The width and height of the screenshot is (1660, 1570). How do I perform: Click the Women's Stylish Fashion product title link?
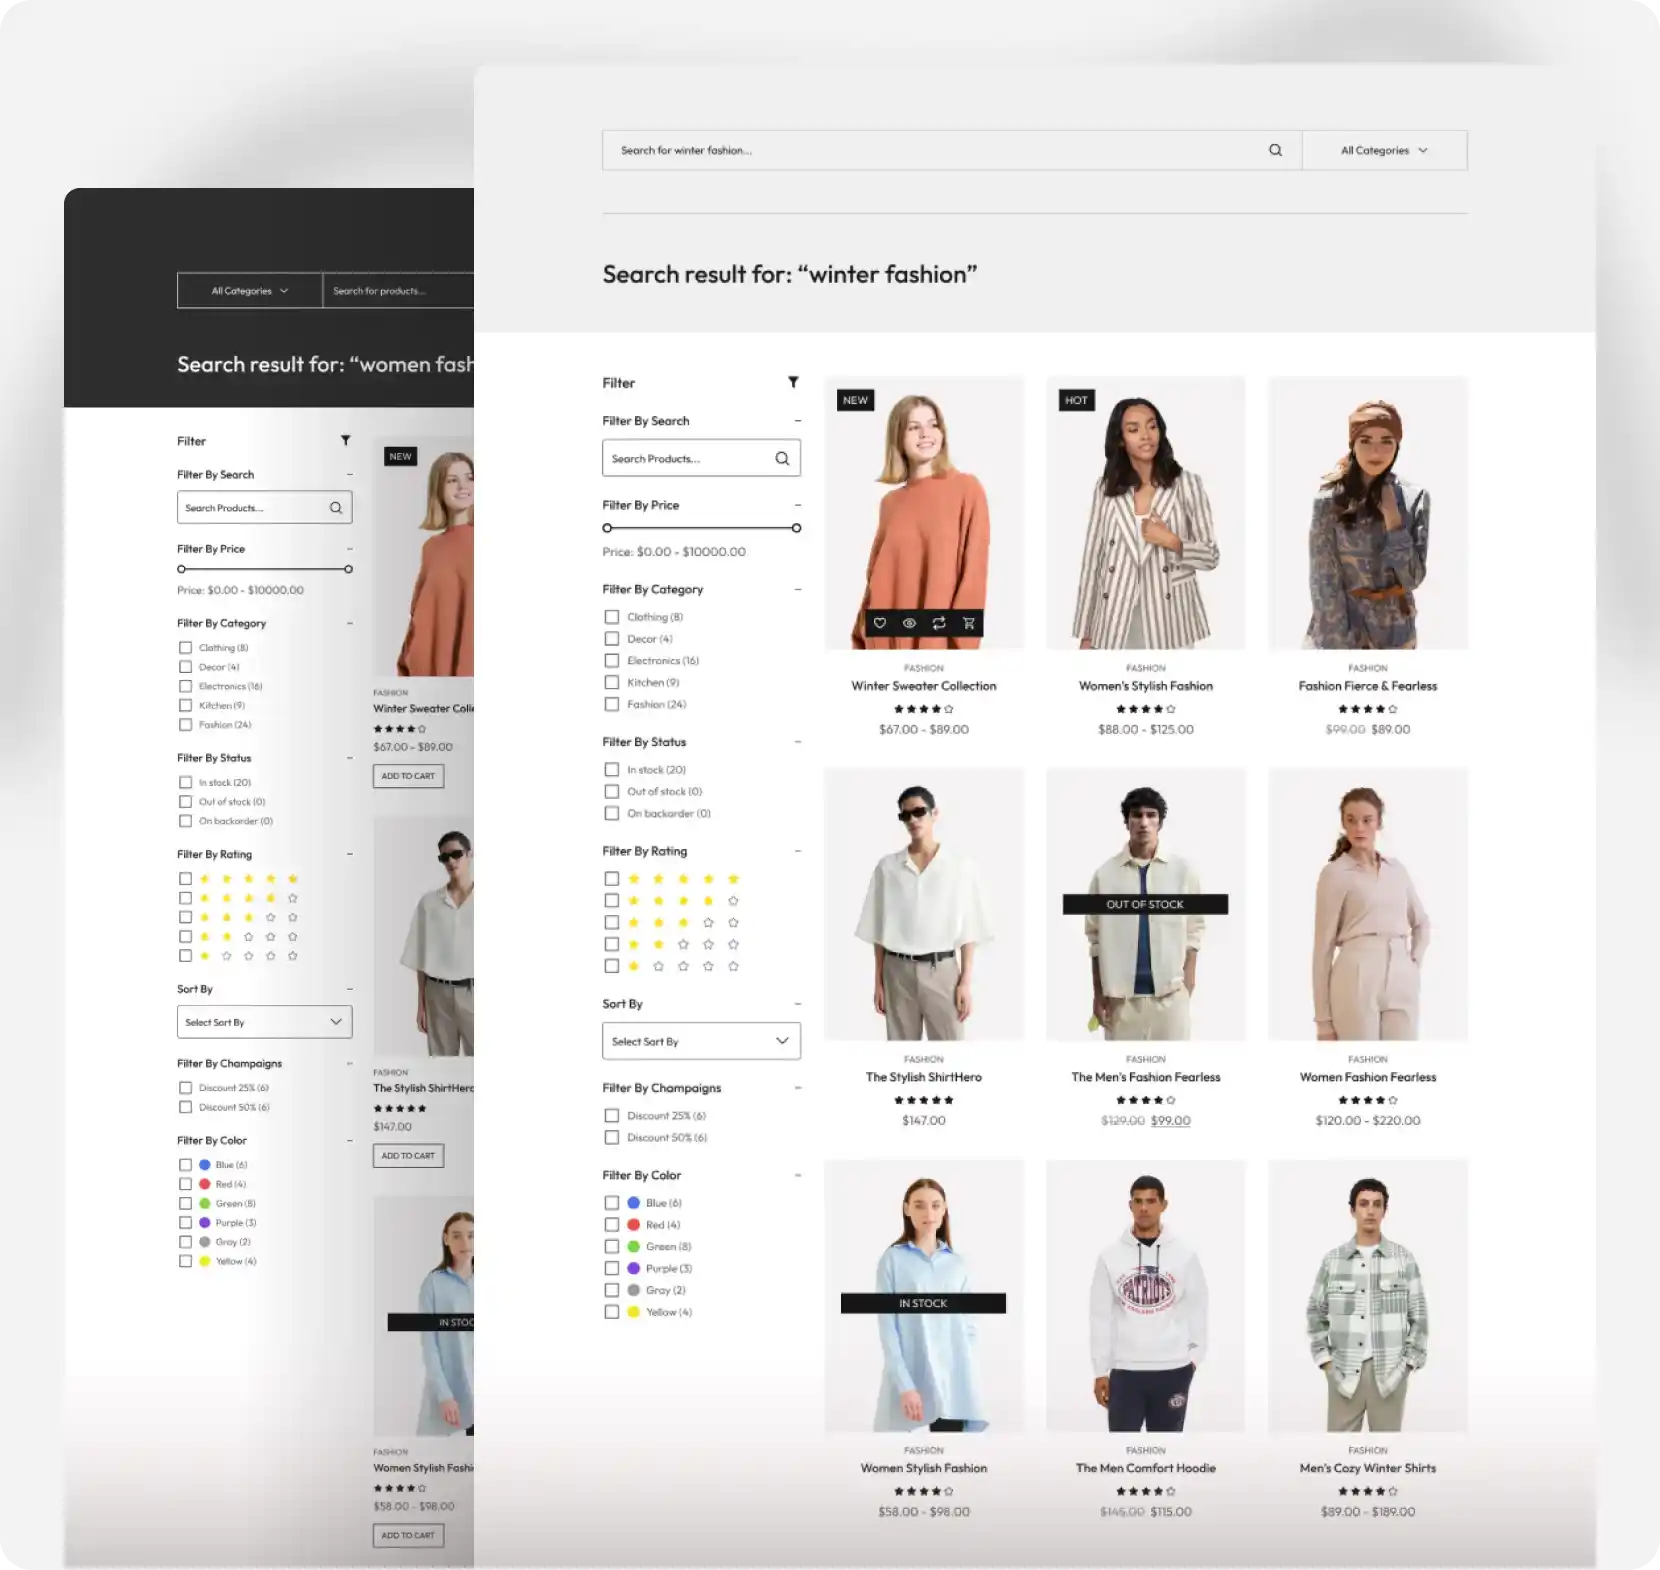[1145, 685]
